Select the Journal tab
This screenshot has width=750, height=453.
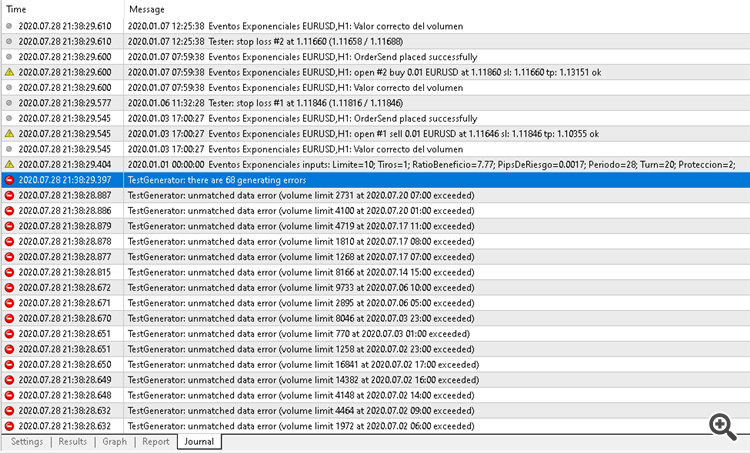[199, 442]
